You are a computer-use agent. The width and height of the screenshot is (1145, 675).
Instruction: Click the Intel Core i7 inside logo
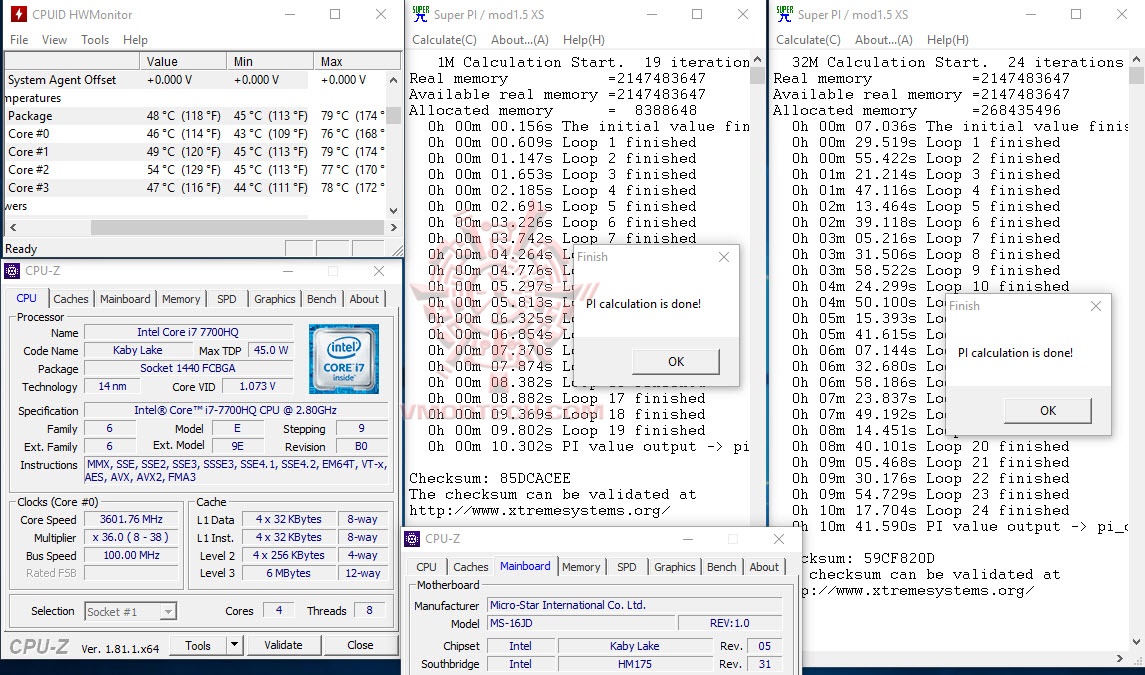click(x=344, y=359)
